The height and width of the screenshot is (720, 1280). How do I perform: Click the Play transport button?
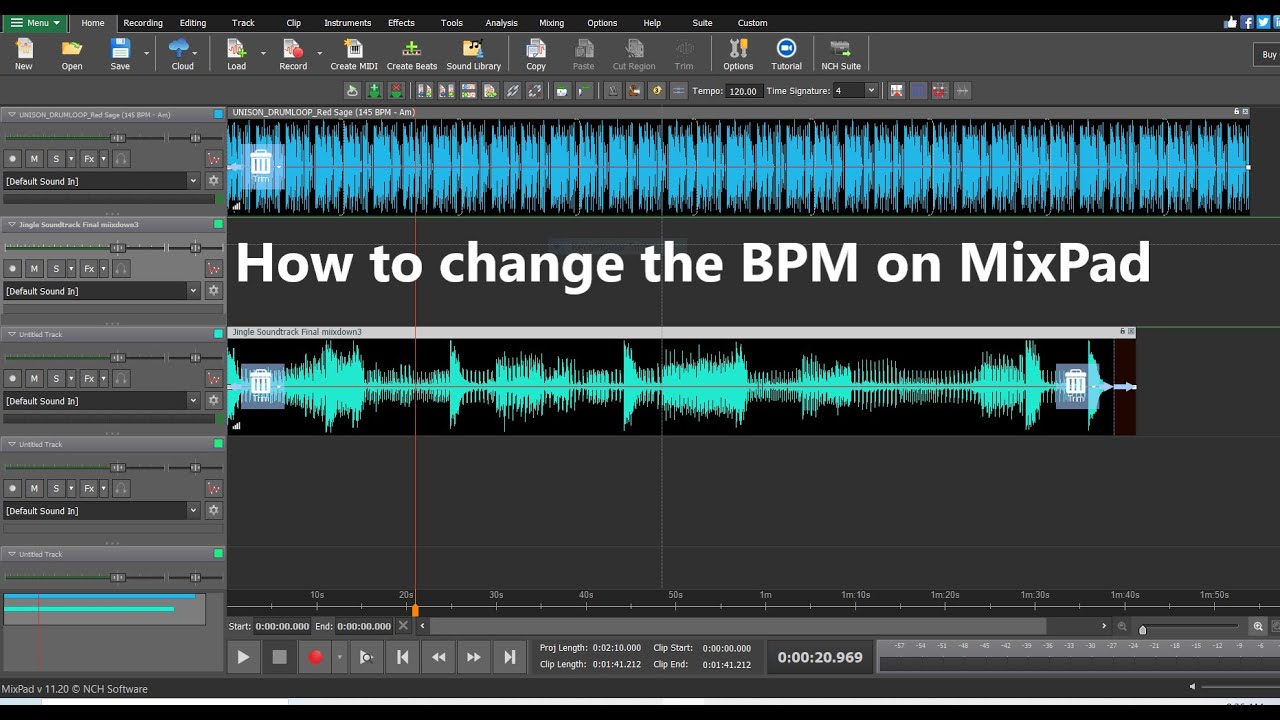[243, 657]
